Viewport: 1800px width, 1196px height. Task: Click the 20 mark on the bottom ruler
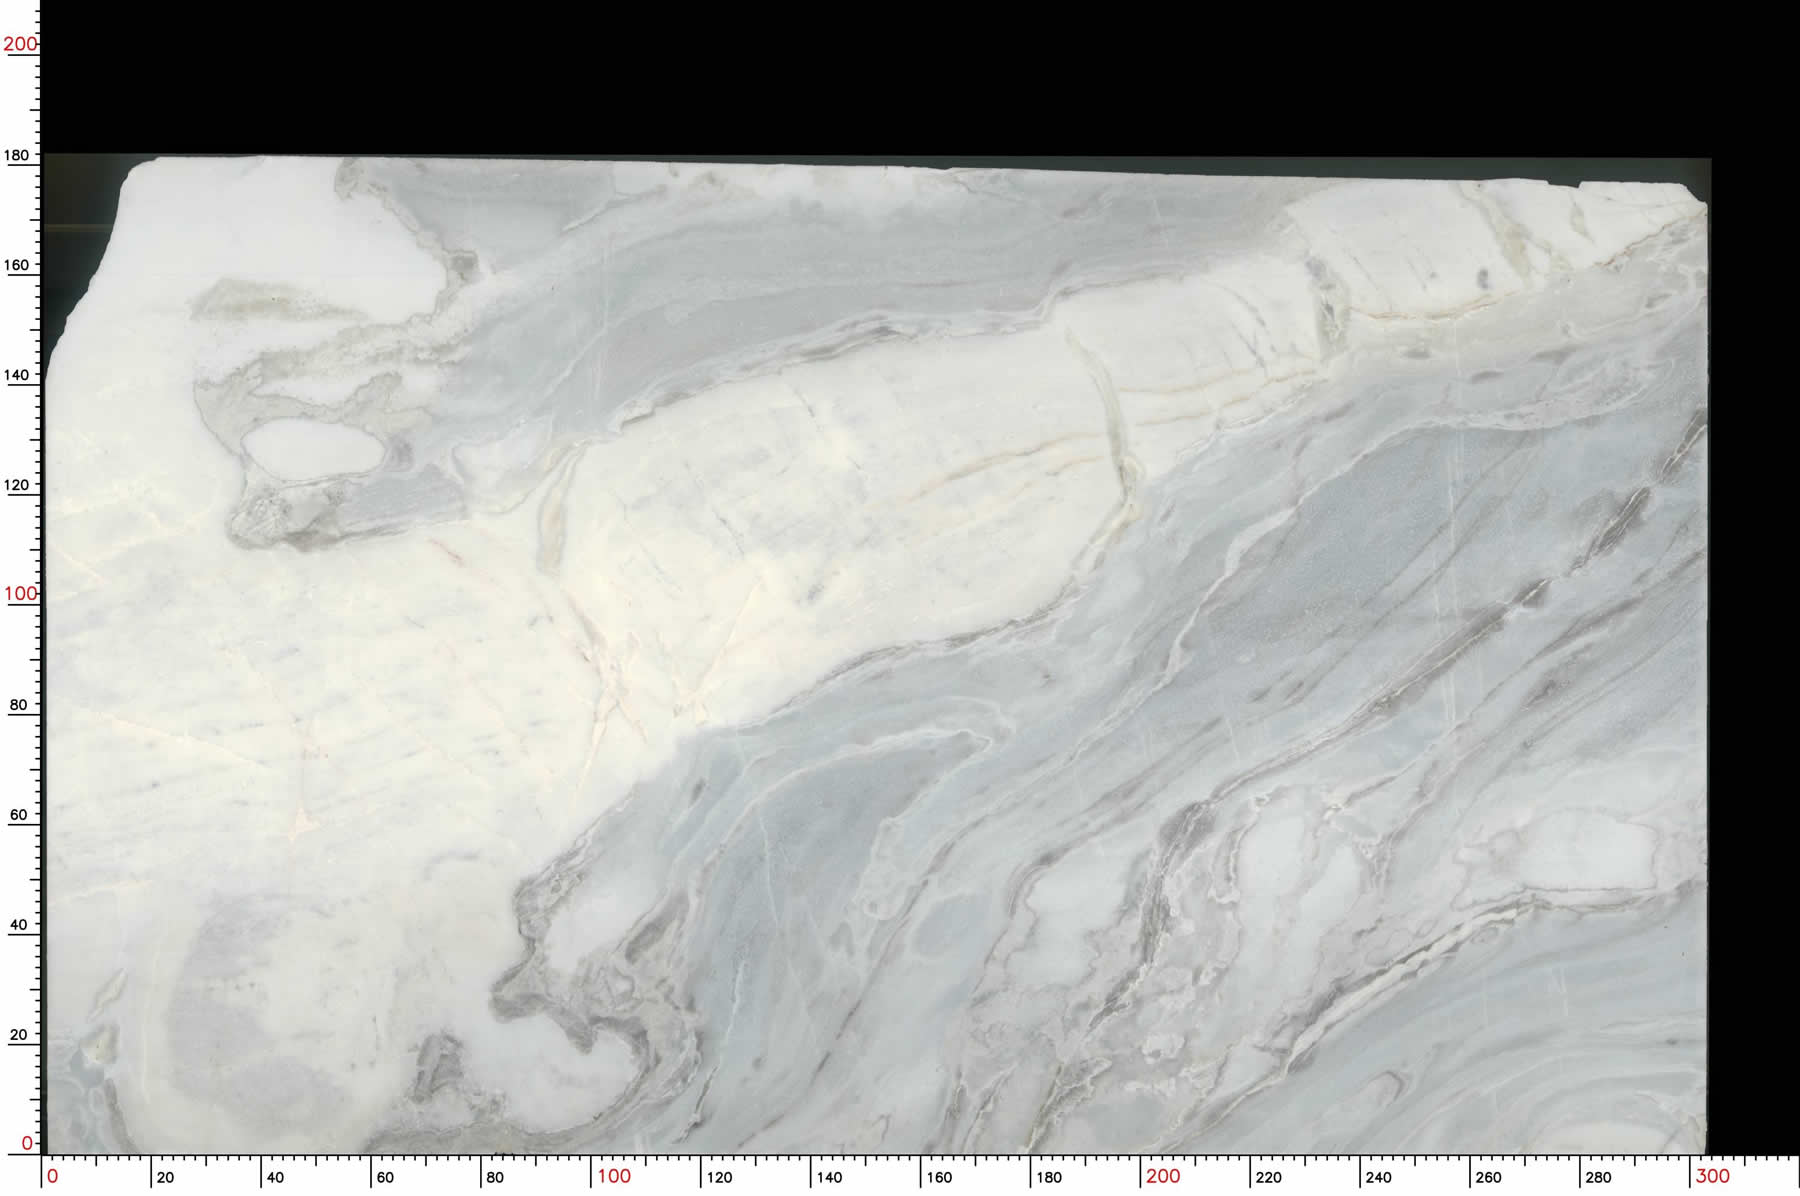coord(165,1177)
